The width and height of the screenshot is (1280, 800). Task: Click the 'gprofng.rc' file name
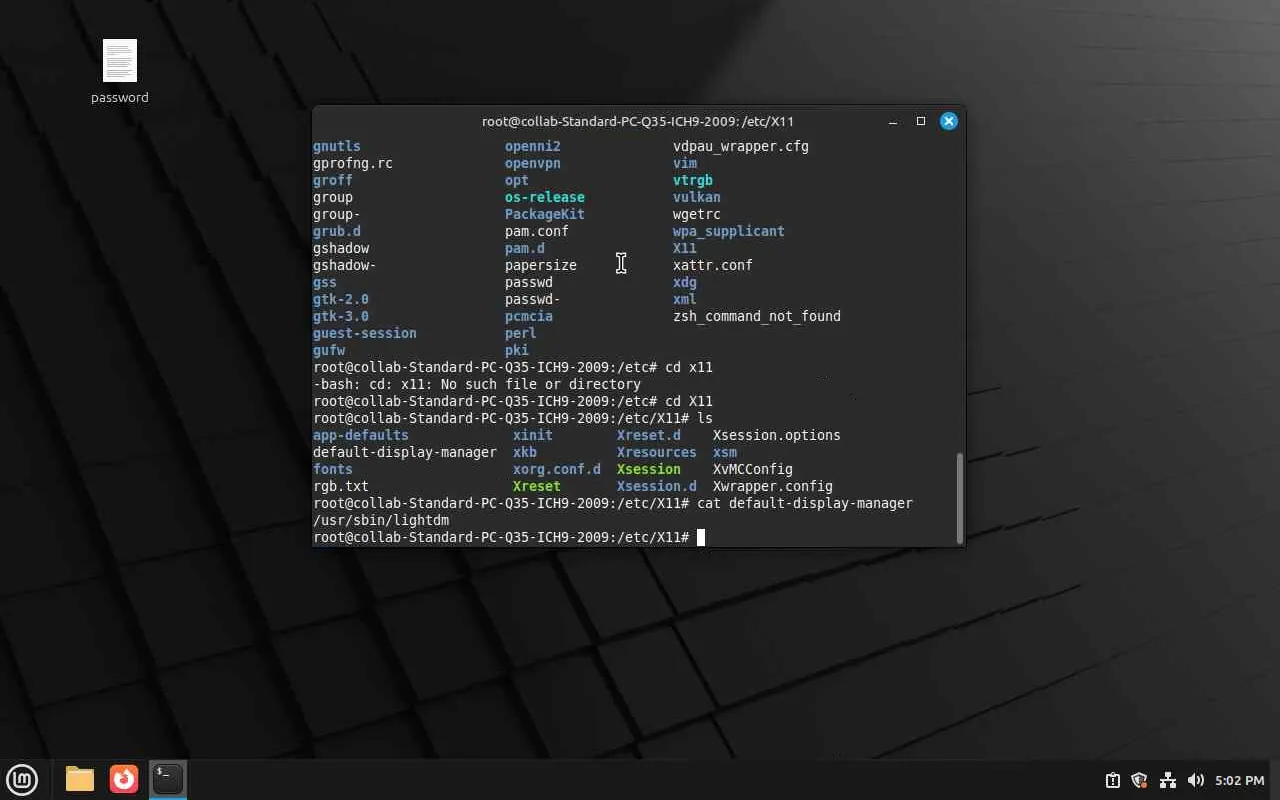click(353, 163)
